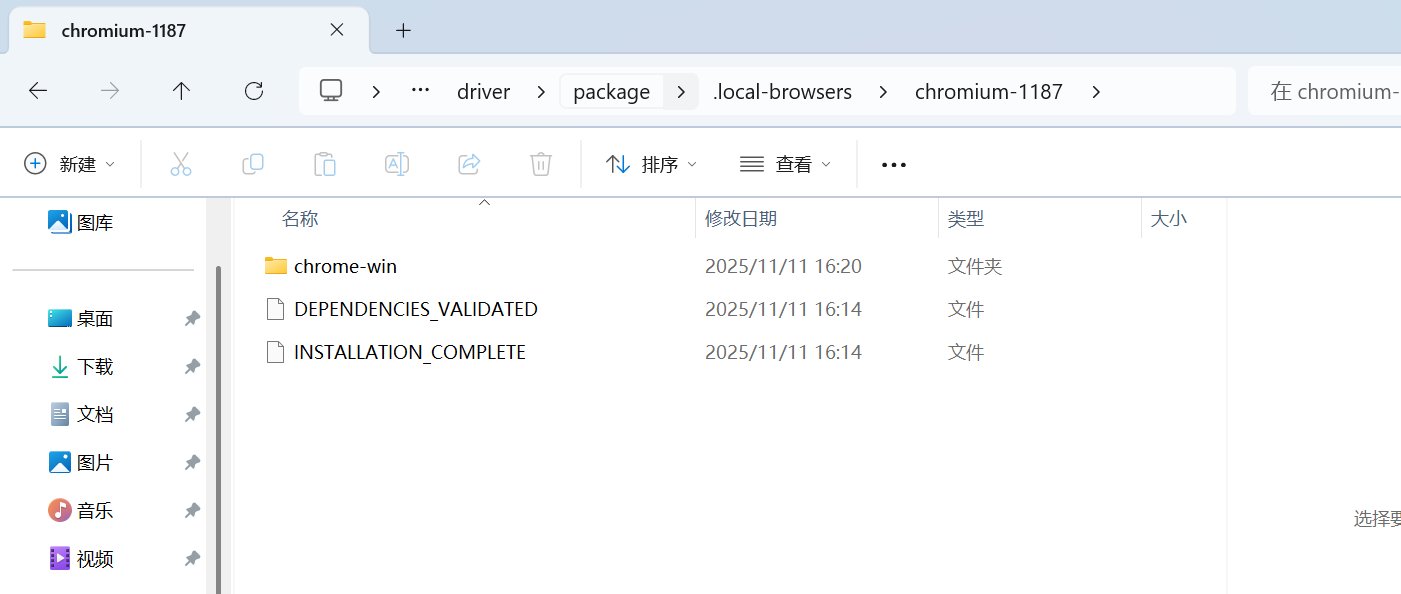Viewport: 1401px width, 594px height.
Task: Click the up-folder arrow button
Action: [181, 91]
